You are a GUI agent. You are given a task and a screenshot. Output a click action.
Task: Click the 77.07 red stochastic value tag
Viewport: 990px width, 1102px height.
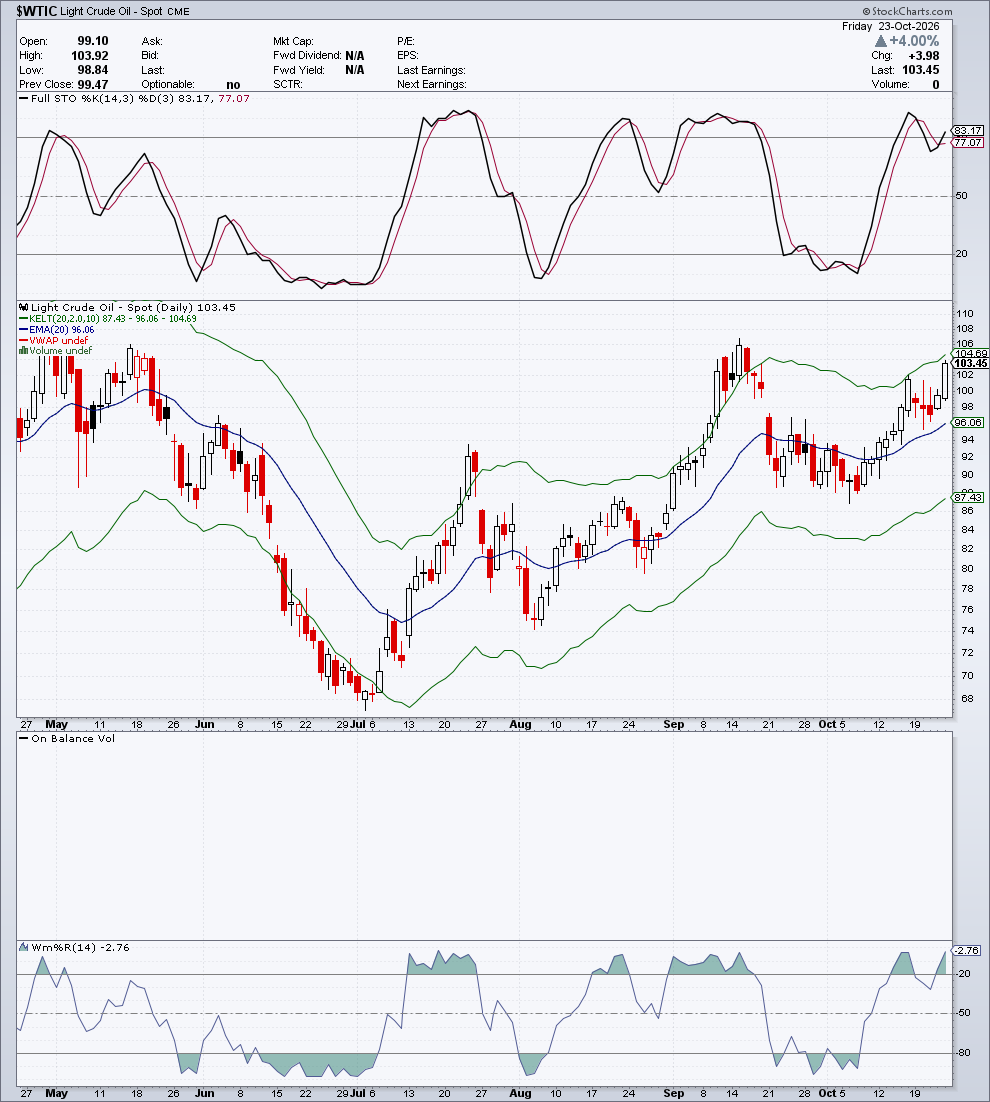pyautogui.click(x=968, y=143)
